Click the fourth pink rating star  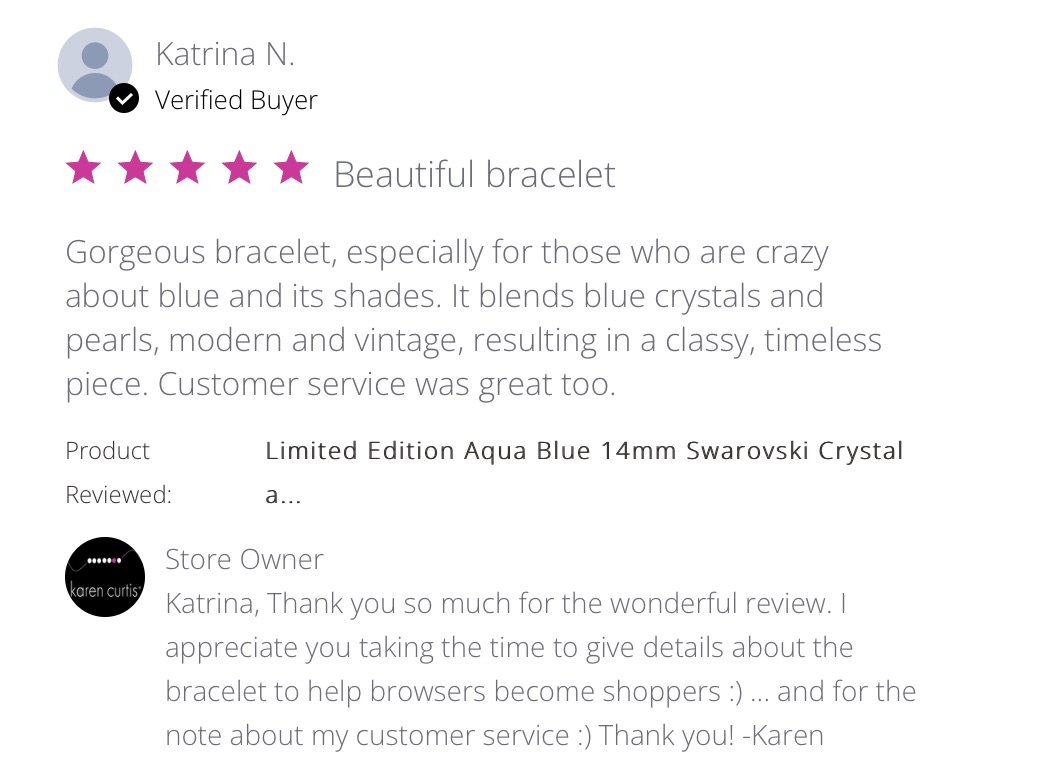click(239, 167)
